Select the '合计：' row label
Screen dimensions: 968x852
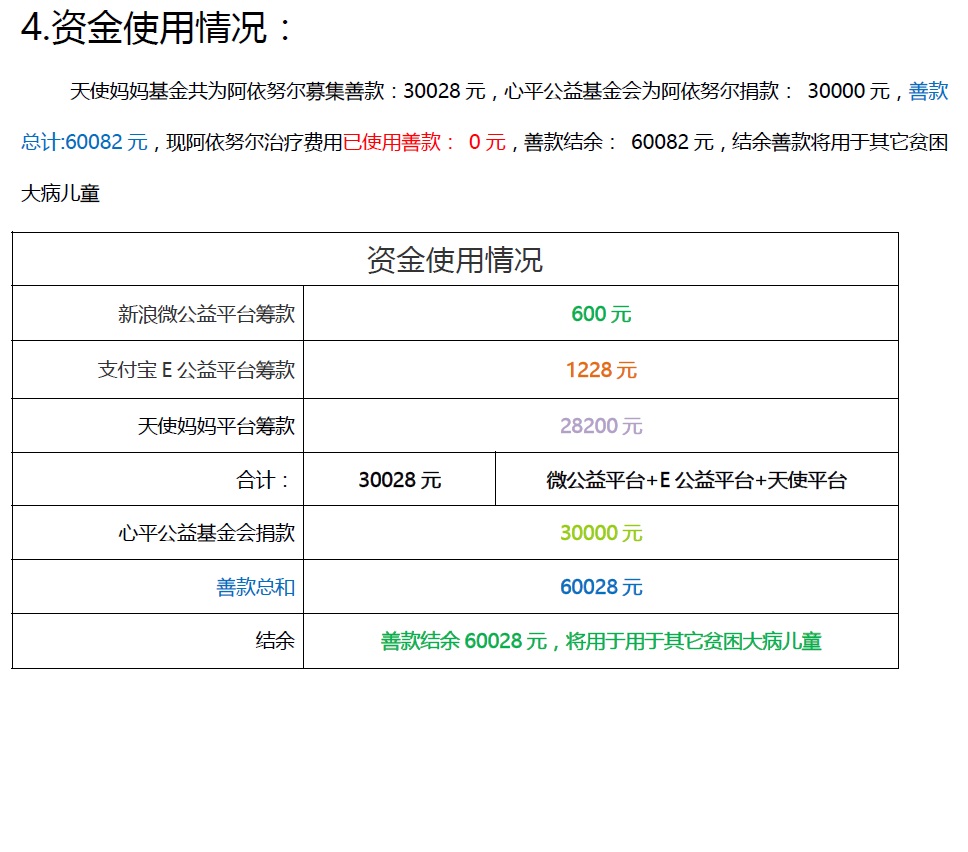point(264,480)
